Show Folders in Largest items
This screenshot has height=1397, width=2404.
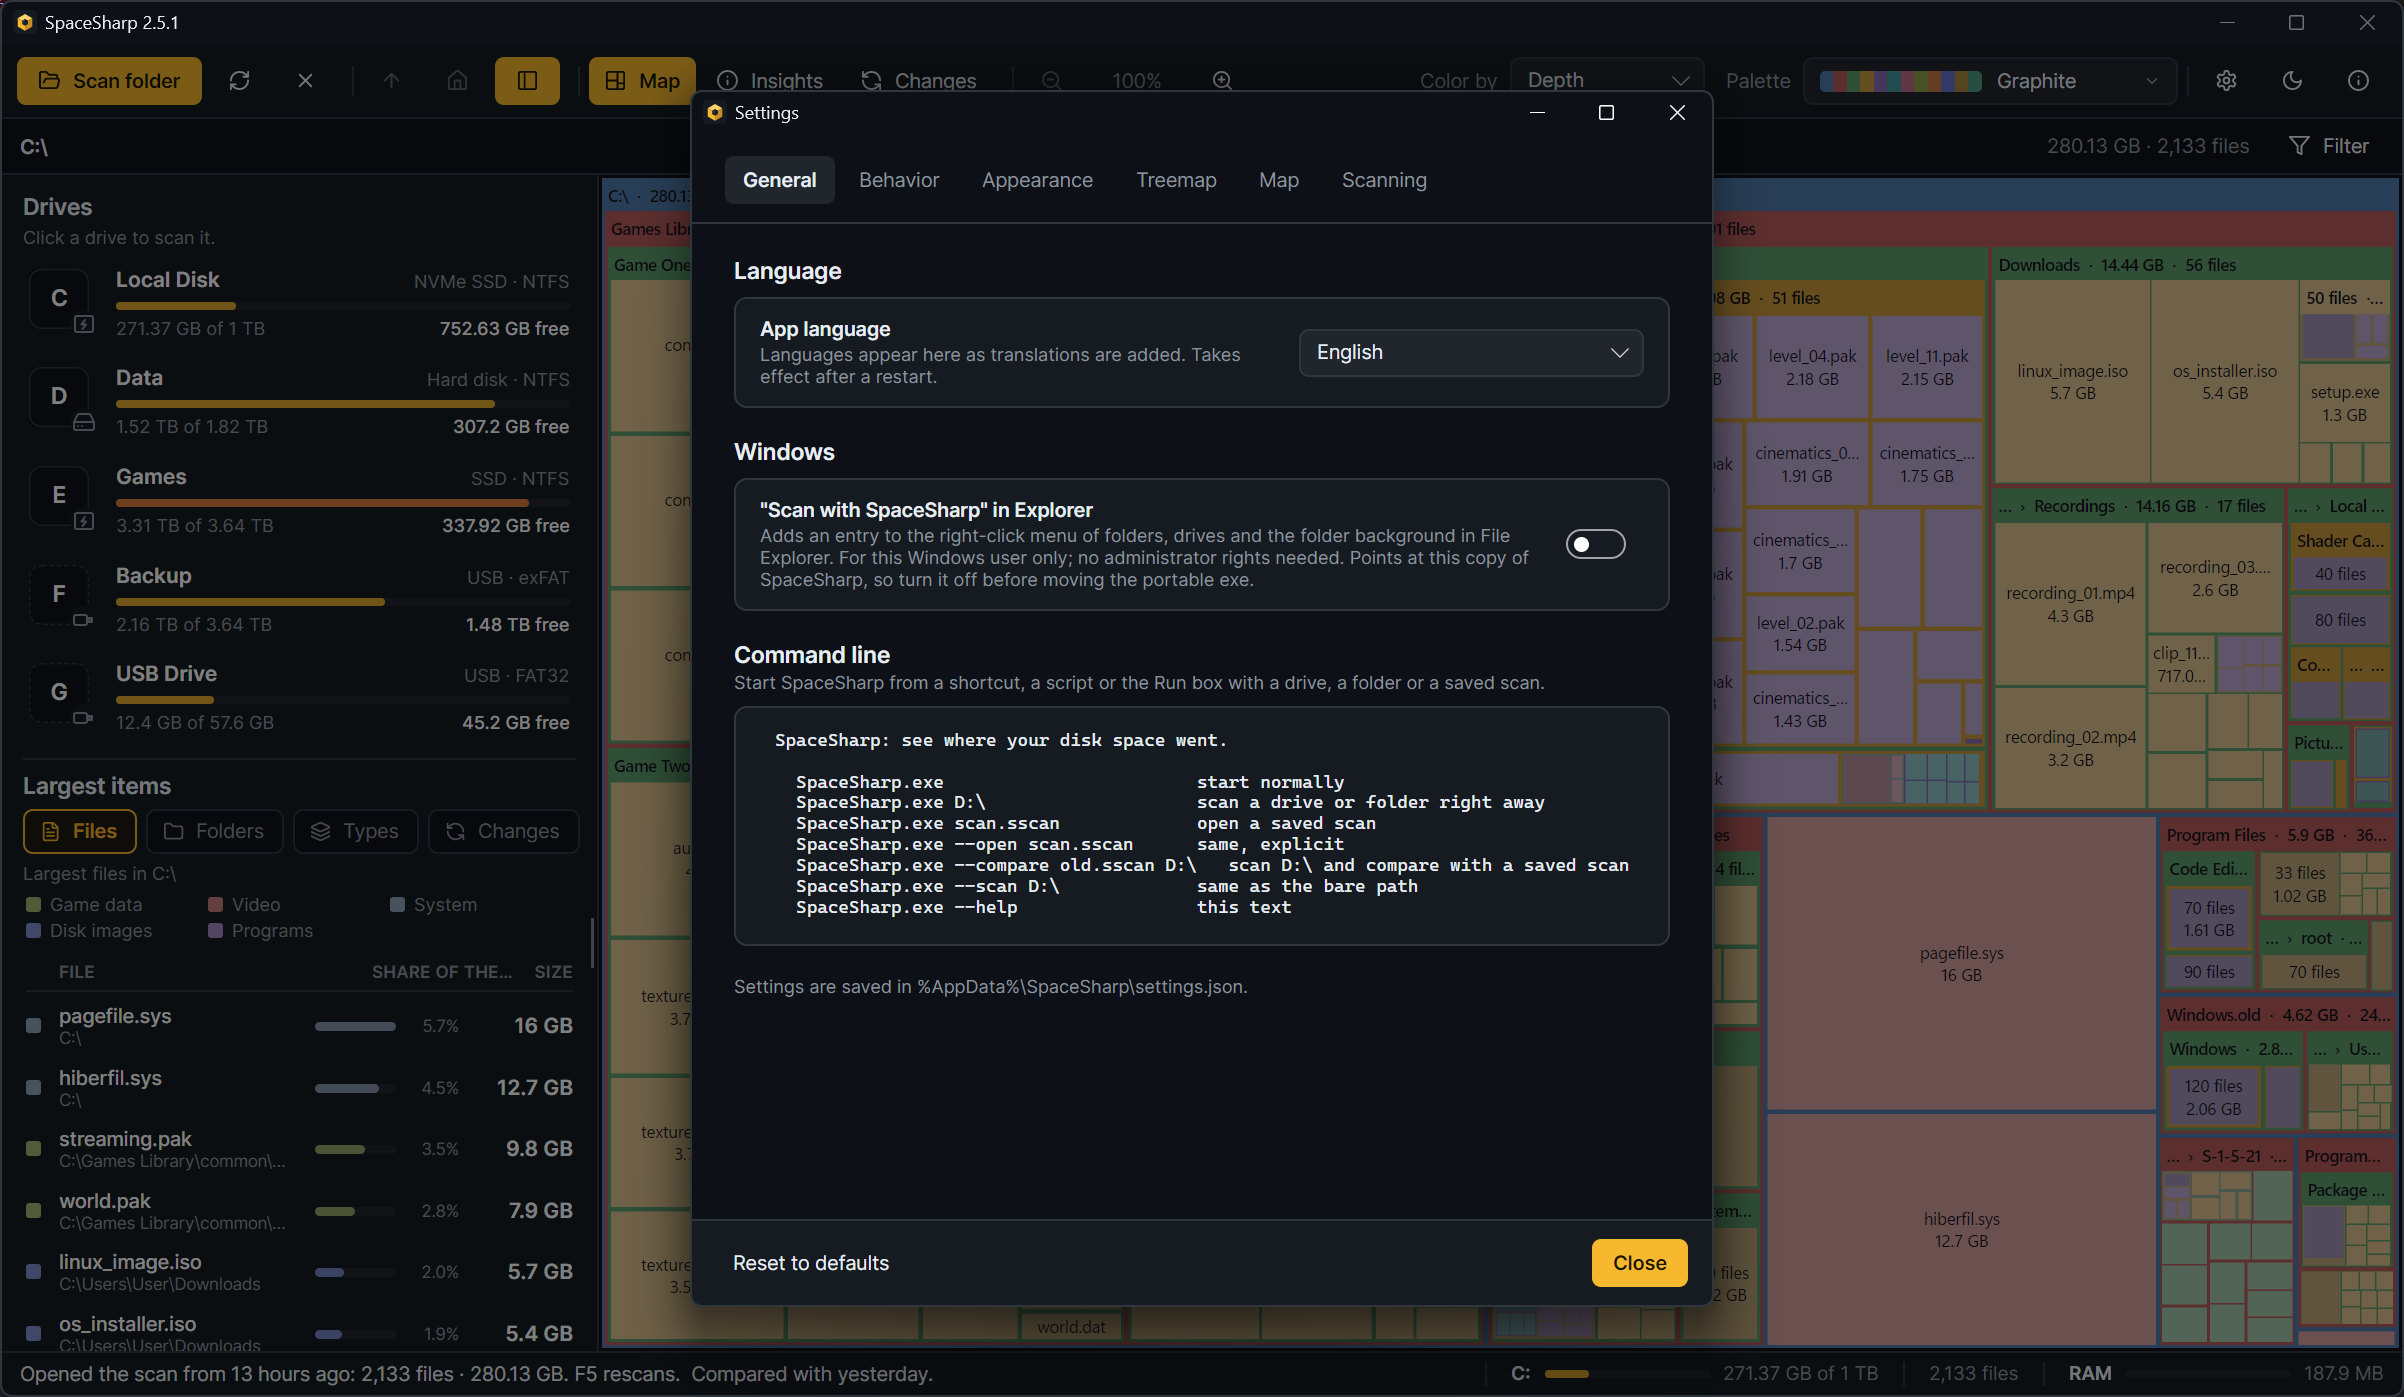coord(214,831)
